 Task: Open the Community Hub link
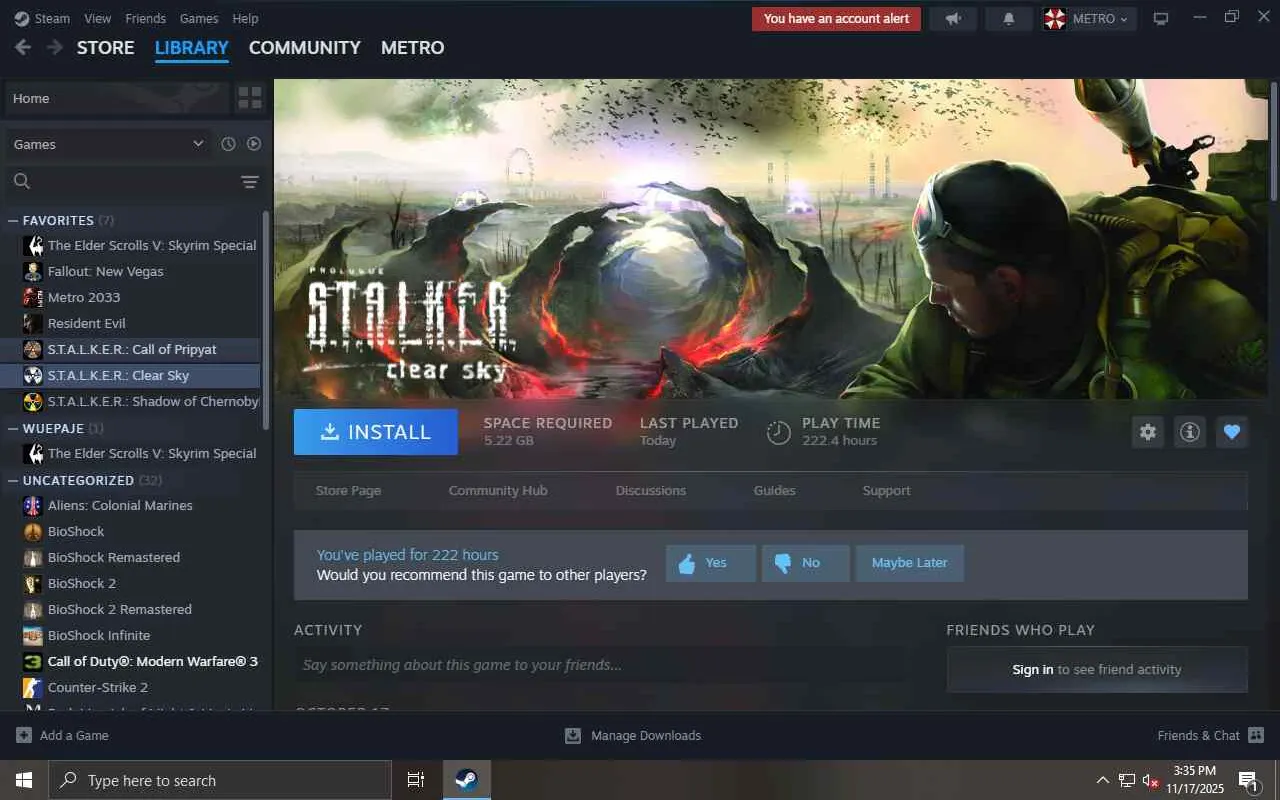(498, 491)
